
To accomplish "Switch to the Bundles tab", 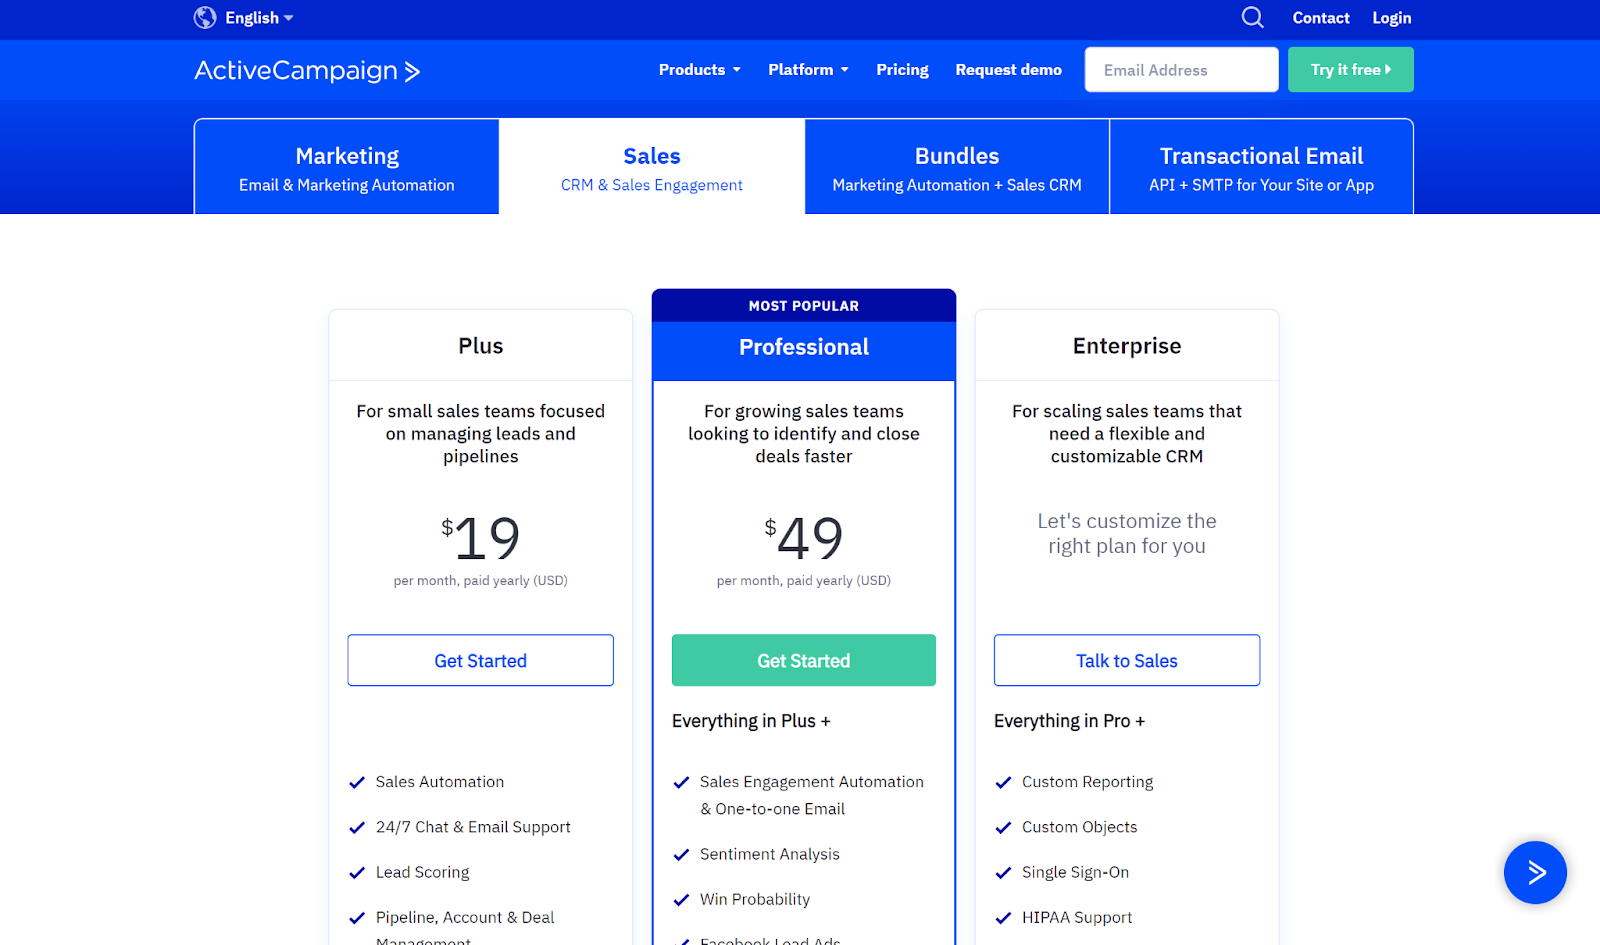I will [x=957, y=167].
